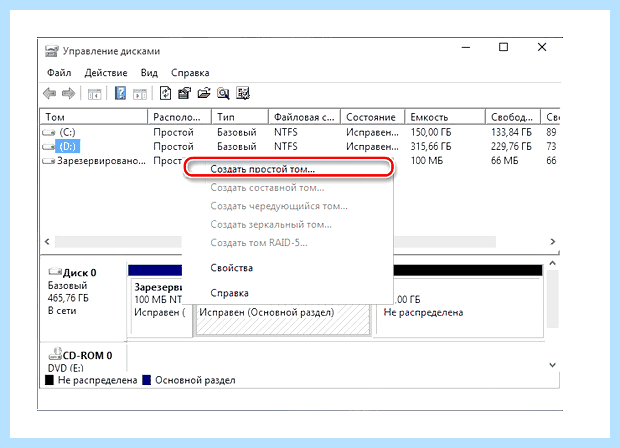This screenshot has height=448, width=620.
Task: Click Базовый in the (D:) row
Action: (236, 147)
